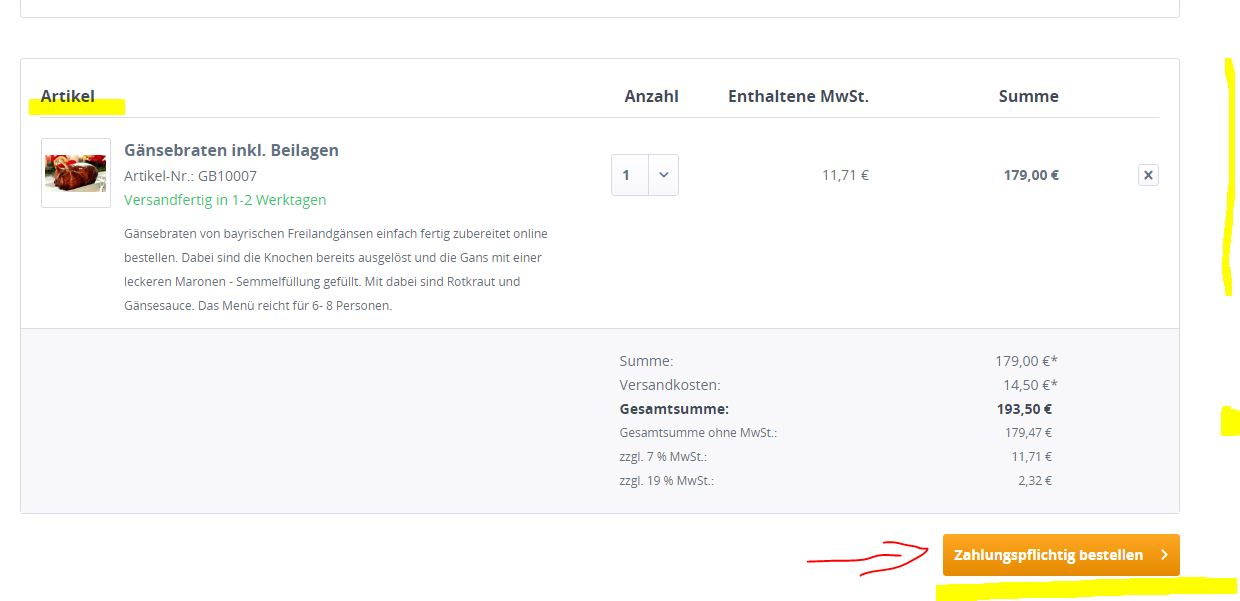
Task: Click the Versandfertig in 1-2 Werktagen notice
Action: tap(225, 200)
